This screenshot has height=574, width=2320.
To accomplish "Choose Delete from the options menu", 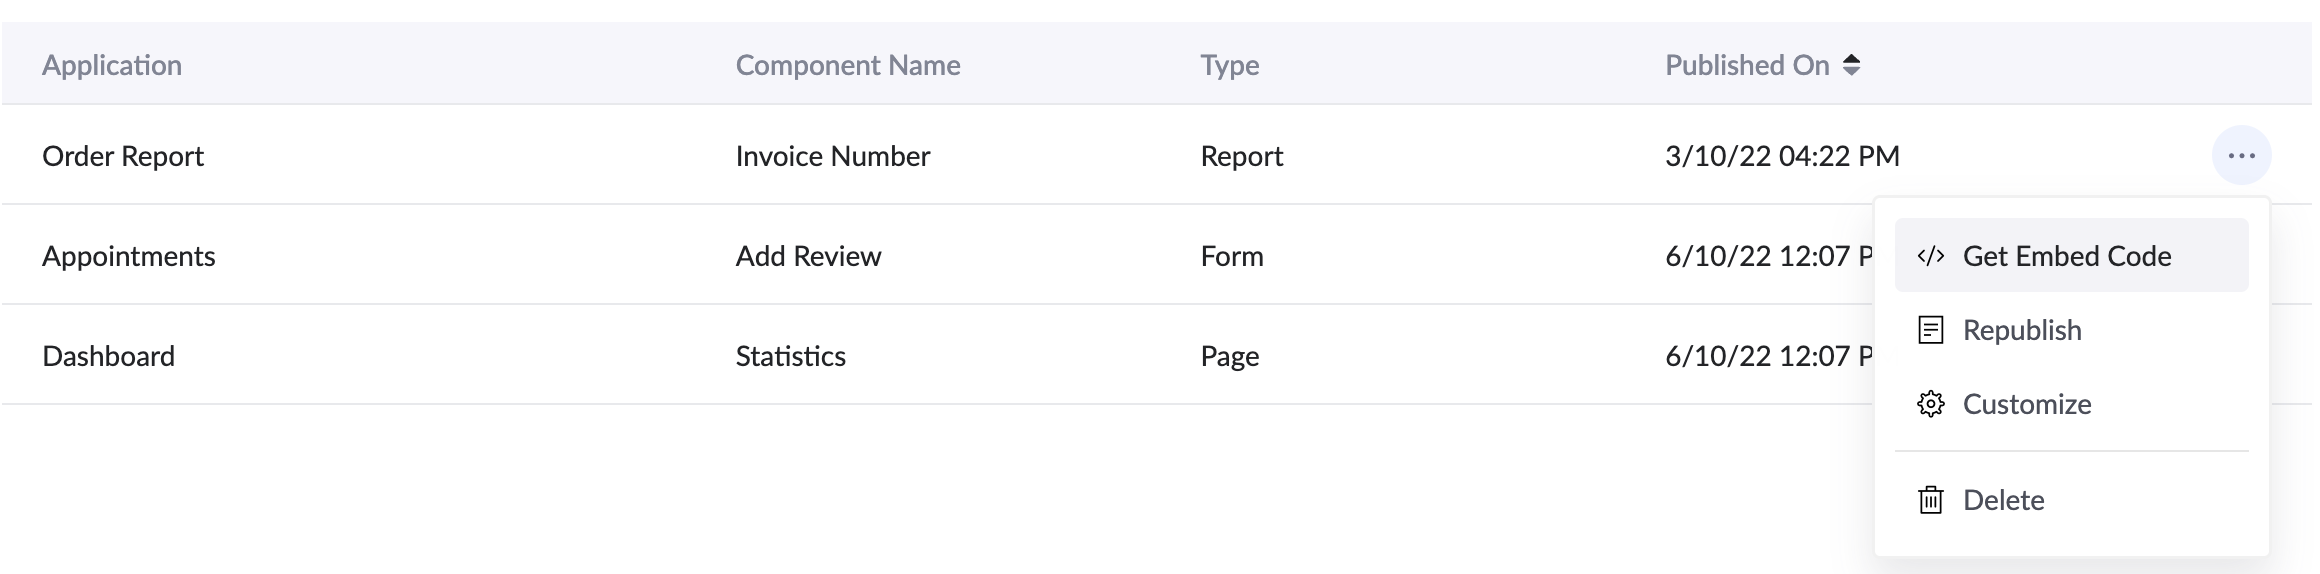I will [x=2003, y=500].
